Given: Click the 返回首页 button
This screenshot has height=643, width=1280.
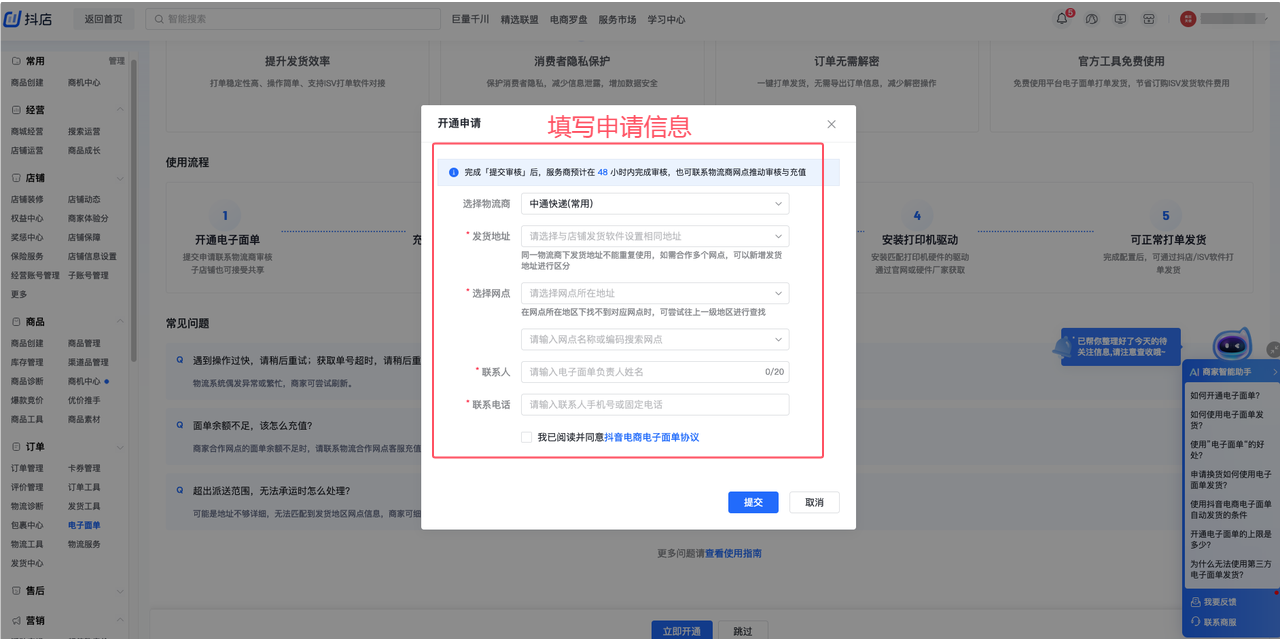Looking at the screenshot, I should [103, 19].
